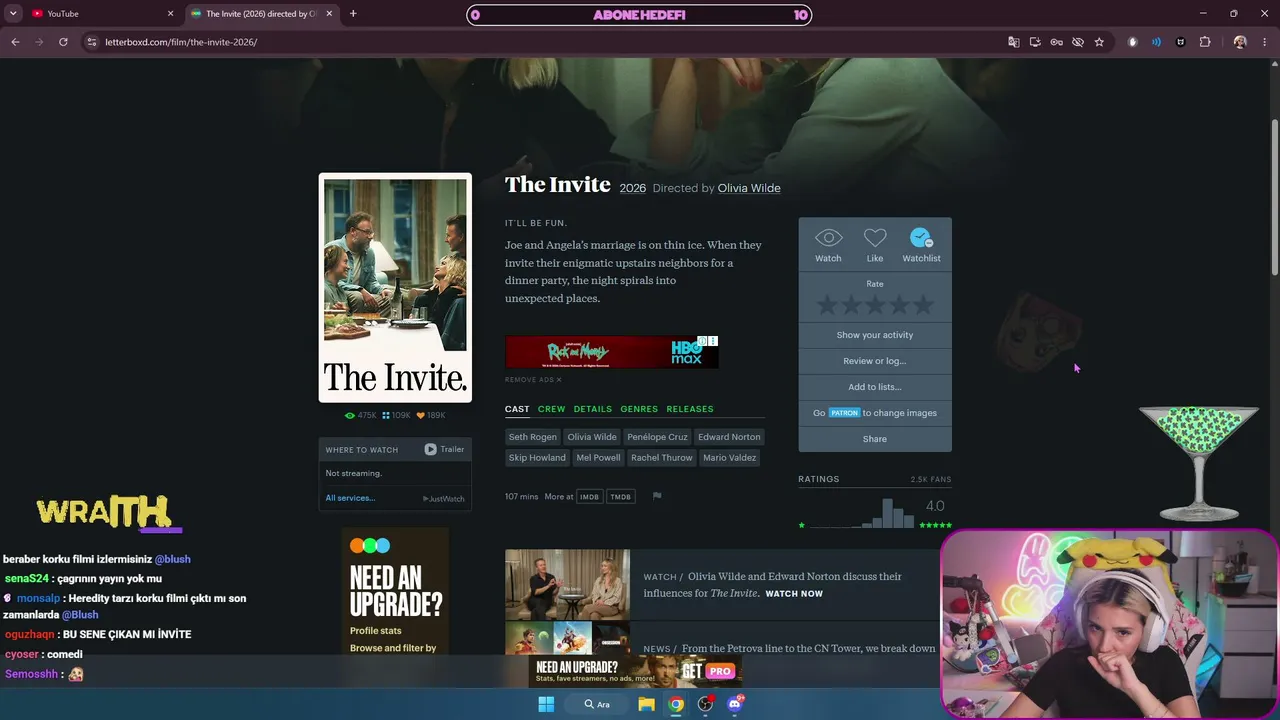Click the taskbar search box Ara
The width and height of the screenshot is (1280, 720).
[598, 704]
